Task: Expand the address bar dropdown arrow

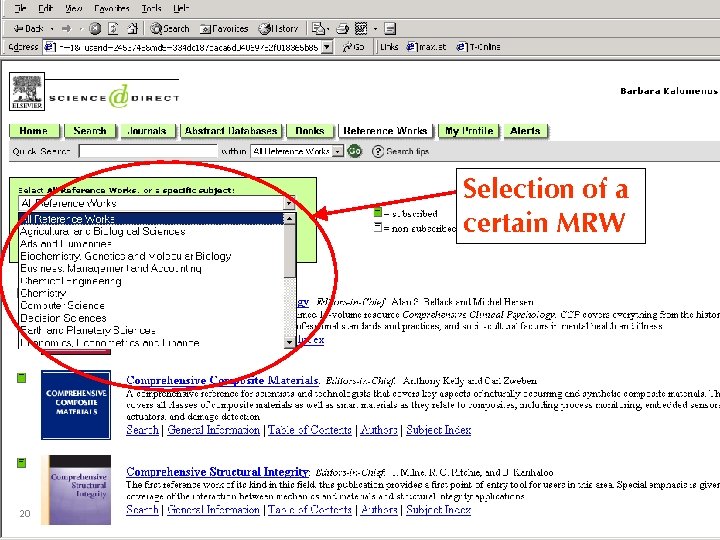Action: (327, 47)
